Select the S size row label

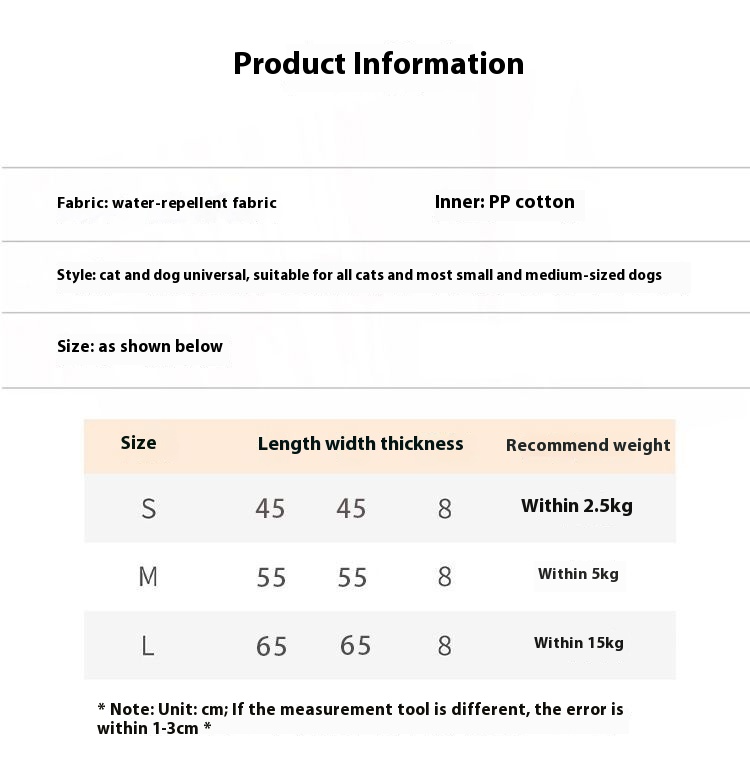pos(149,509)
